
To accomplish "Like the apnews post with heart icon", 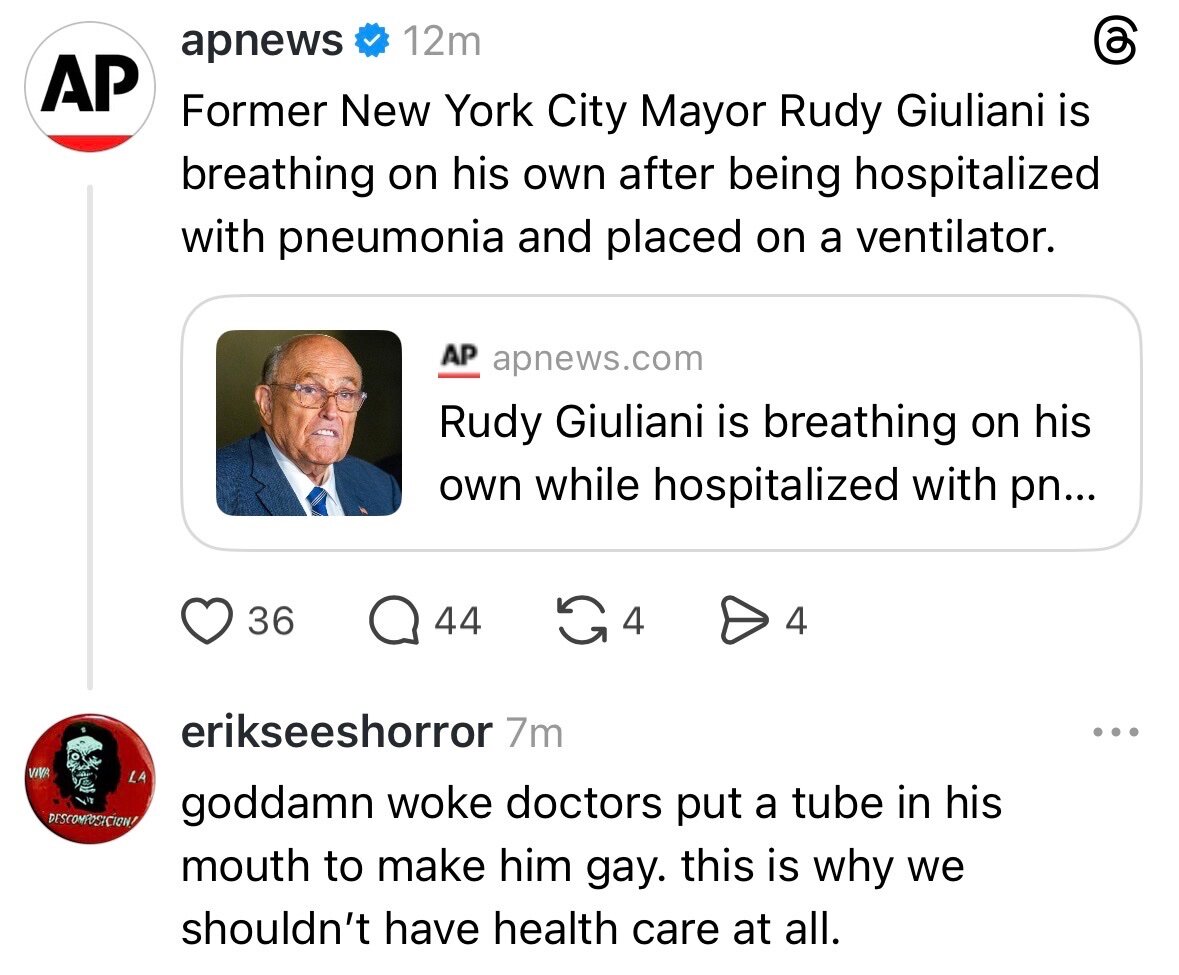I will click(207, 621).
